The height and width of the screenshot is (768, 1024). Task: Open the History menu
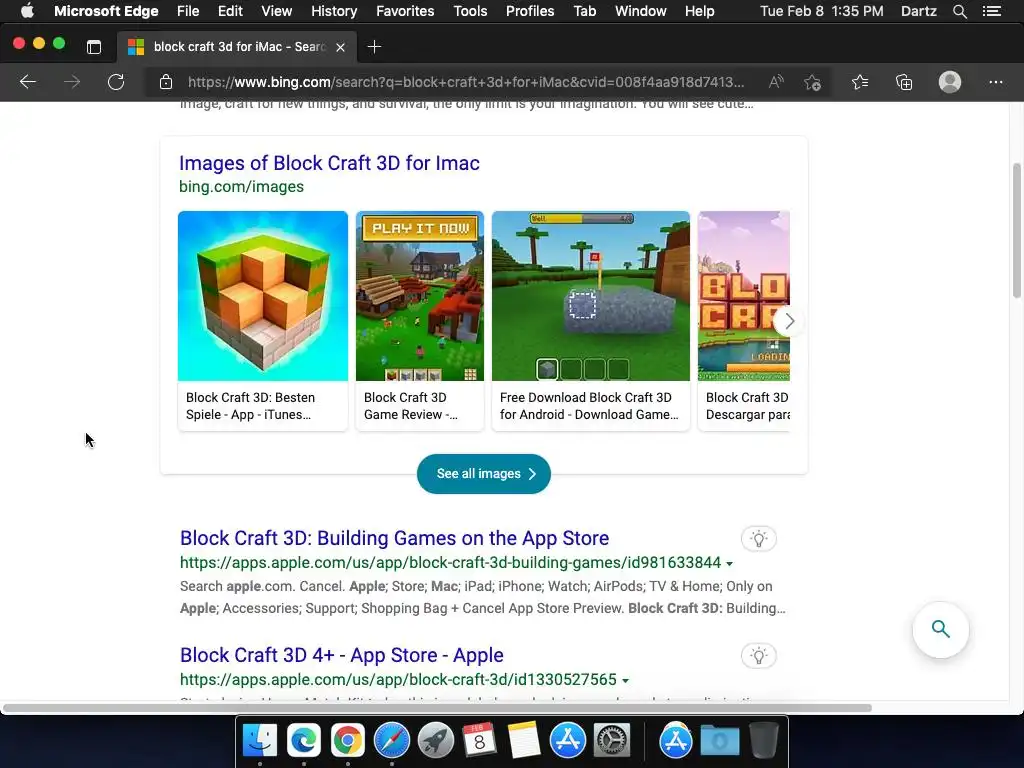click(334, 11)
